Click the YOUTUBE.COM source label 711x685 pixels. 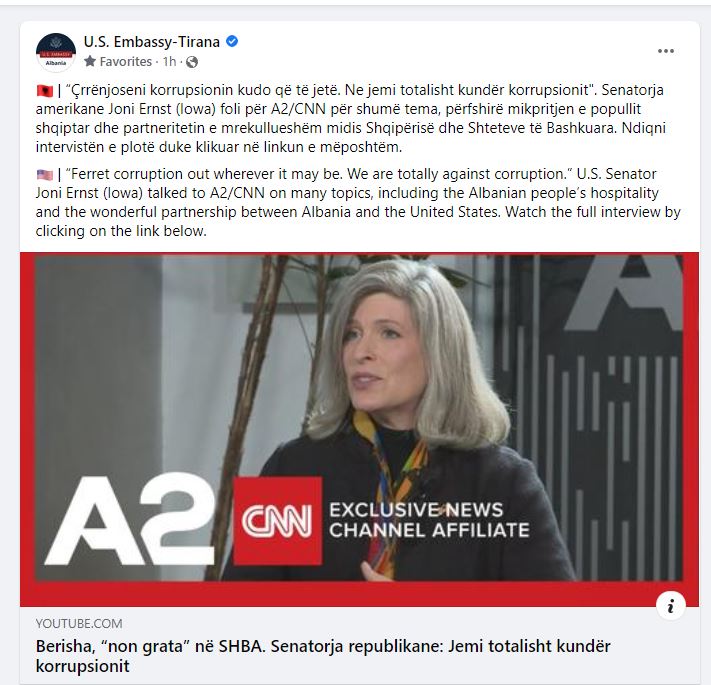click(x=79, y=623)
